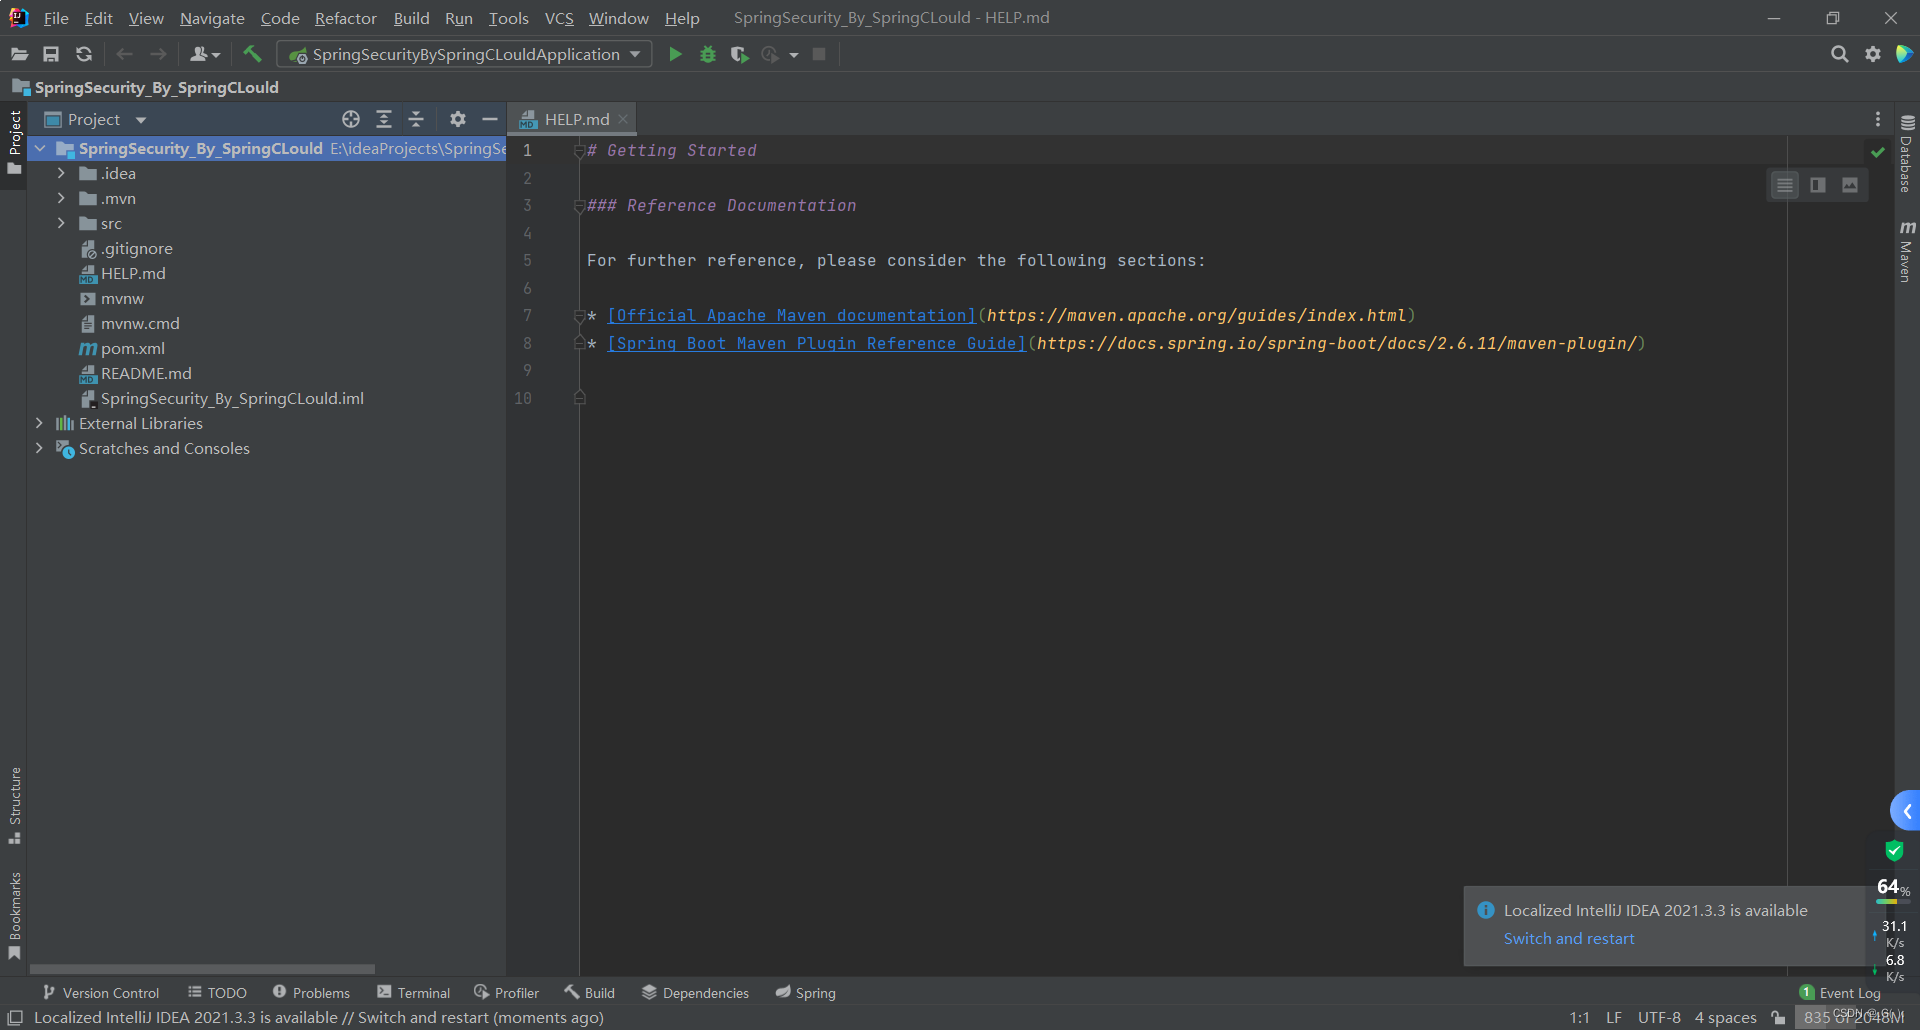Open run configuration dropdown SpringSecurityBySpringCLouldApplication
Image resolution: width=1920 pixels, height=1030 pixels.
[464, 54]
